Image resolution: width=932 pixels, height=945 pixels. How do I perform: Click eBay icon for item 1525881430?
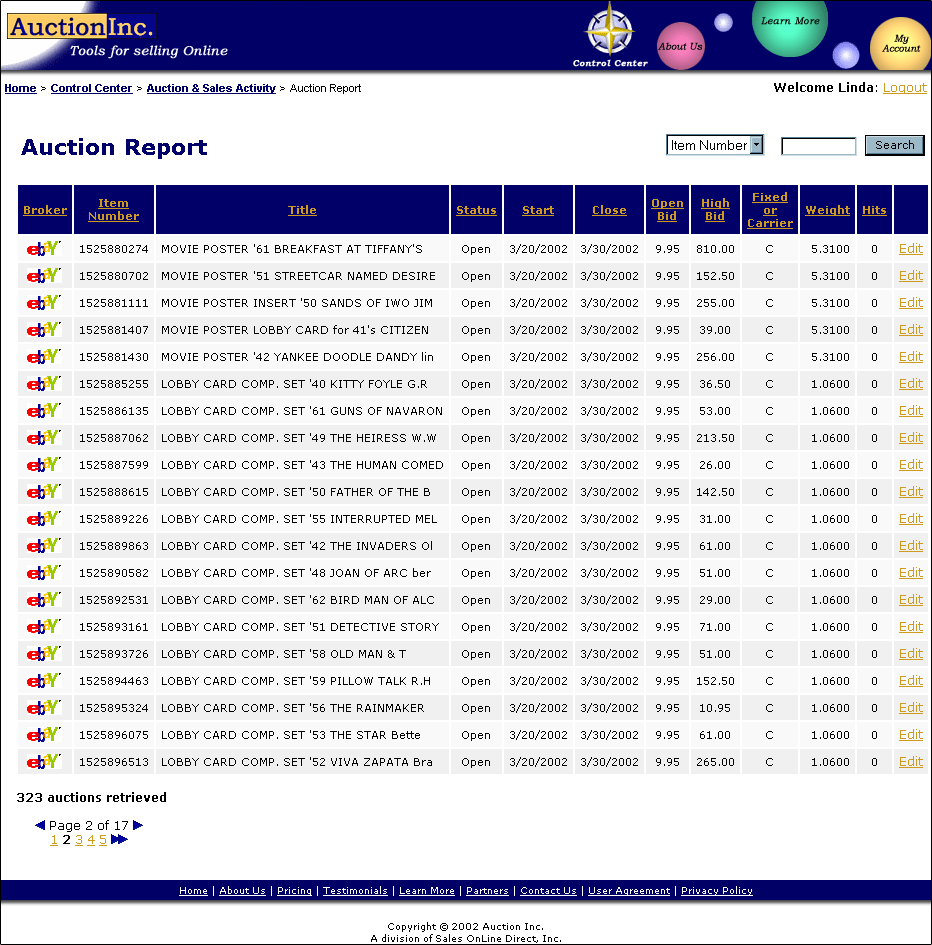[x=44, y=357]
